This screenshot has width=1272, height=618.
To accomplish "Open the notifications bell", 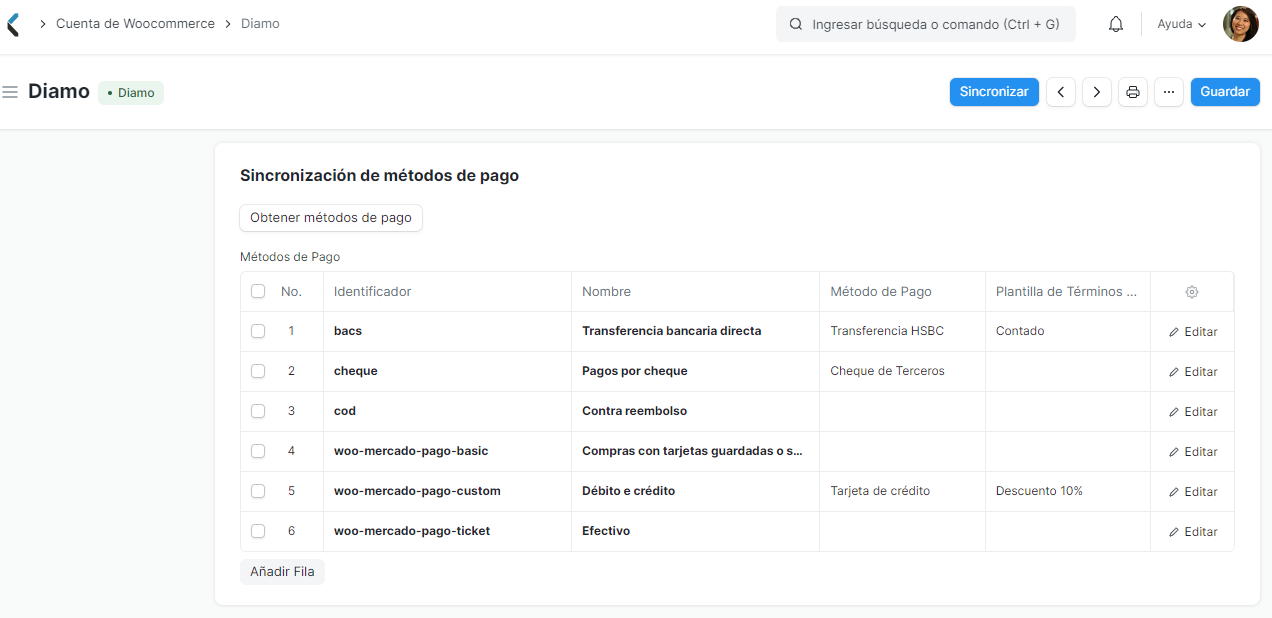I will (1115, 24).
